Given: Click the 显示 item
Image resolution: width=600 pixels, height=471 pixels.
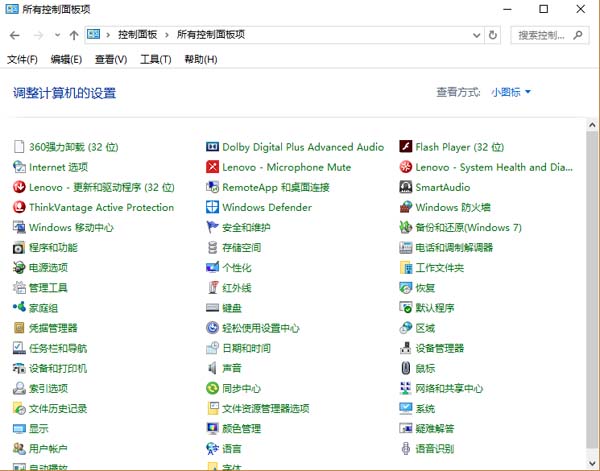Looking at the screenshot, I should pyautogui.click(x=31, y=429).
